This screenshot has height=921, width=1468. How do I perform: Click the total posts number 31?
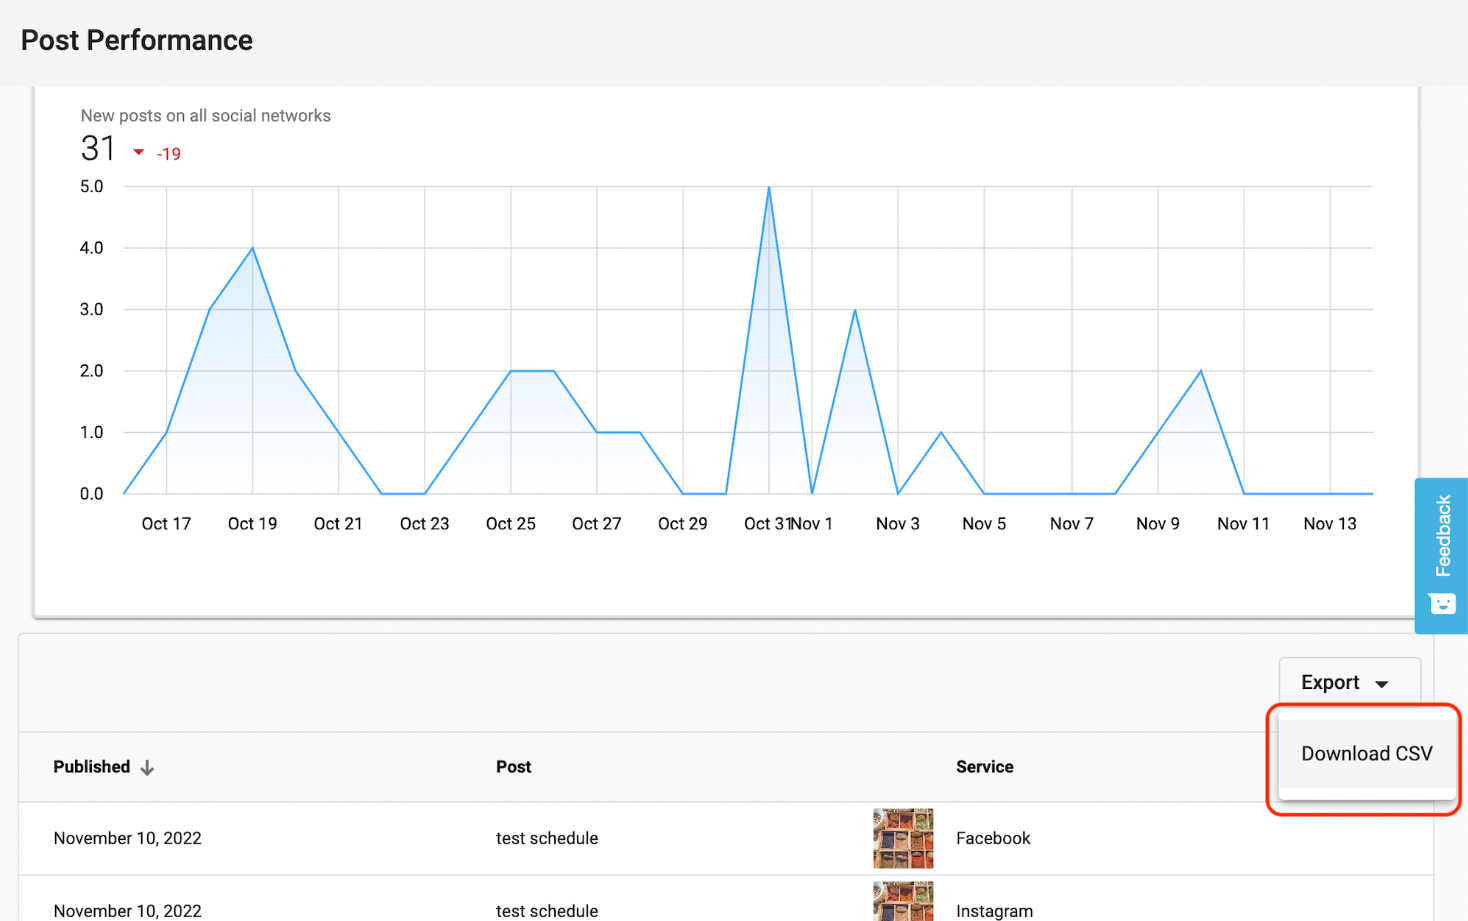pos(98,149)
